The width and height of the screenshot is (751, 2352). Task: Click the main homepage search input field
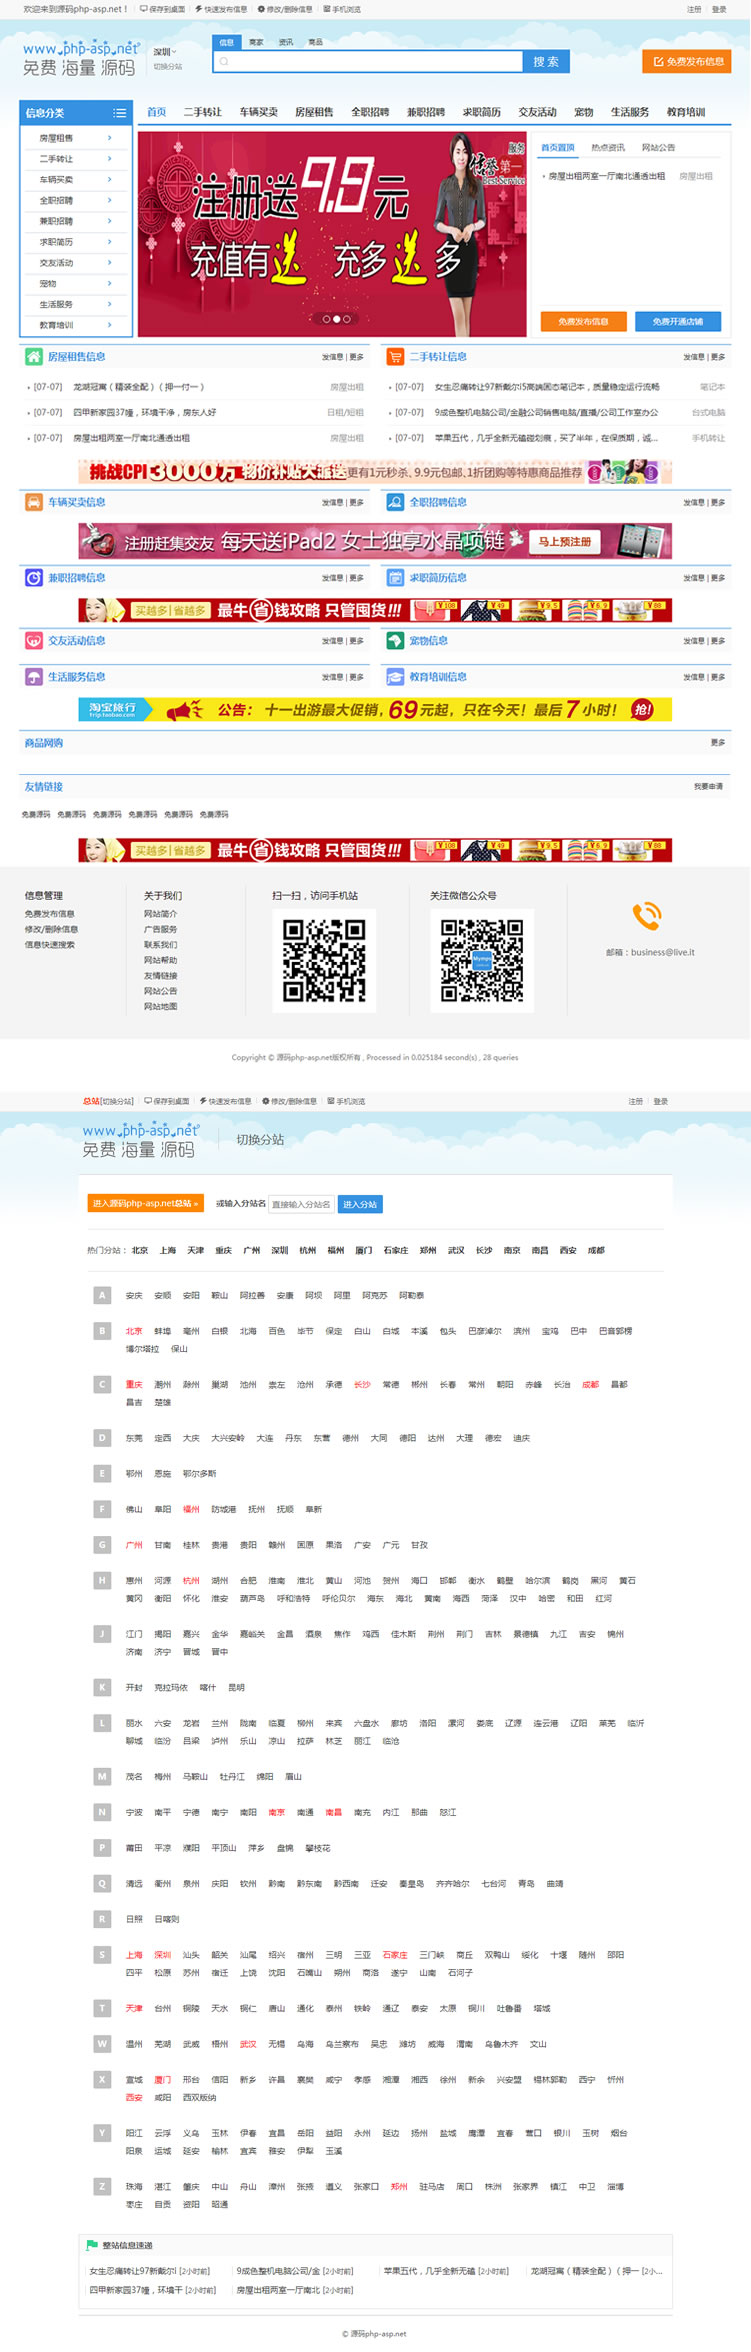click(368, 62)
